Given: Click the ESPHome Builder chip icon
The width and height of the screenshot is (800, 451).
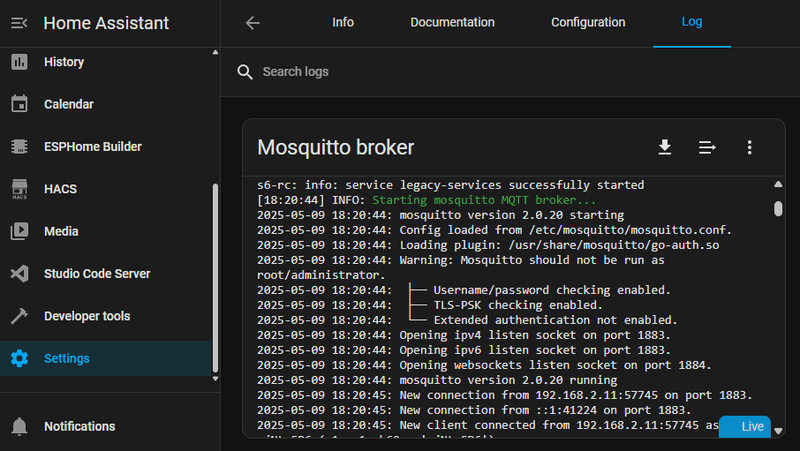Looking at the screenshot, I should [x=19, y=147].
